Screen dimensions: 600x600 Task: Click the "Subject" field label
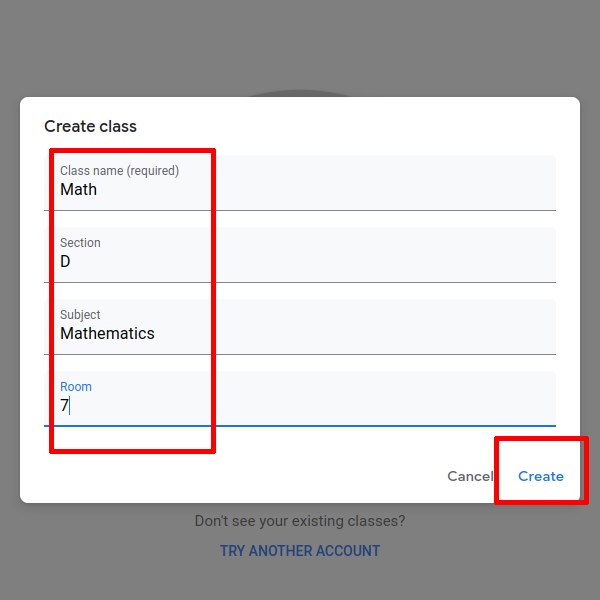pyautogui.click(x=80, y=315)
